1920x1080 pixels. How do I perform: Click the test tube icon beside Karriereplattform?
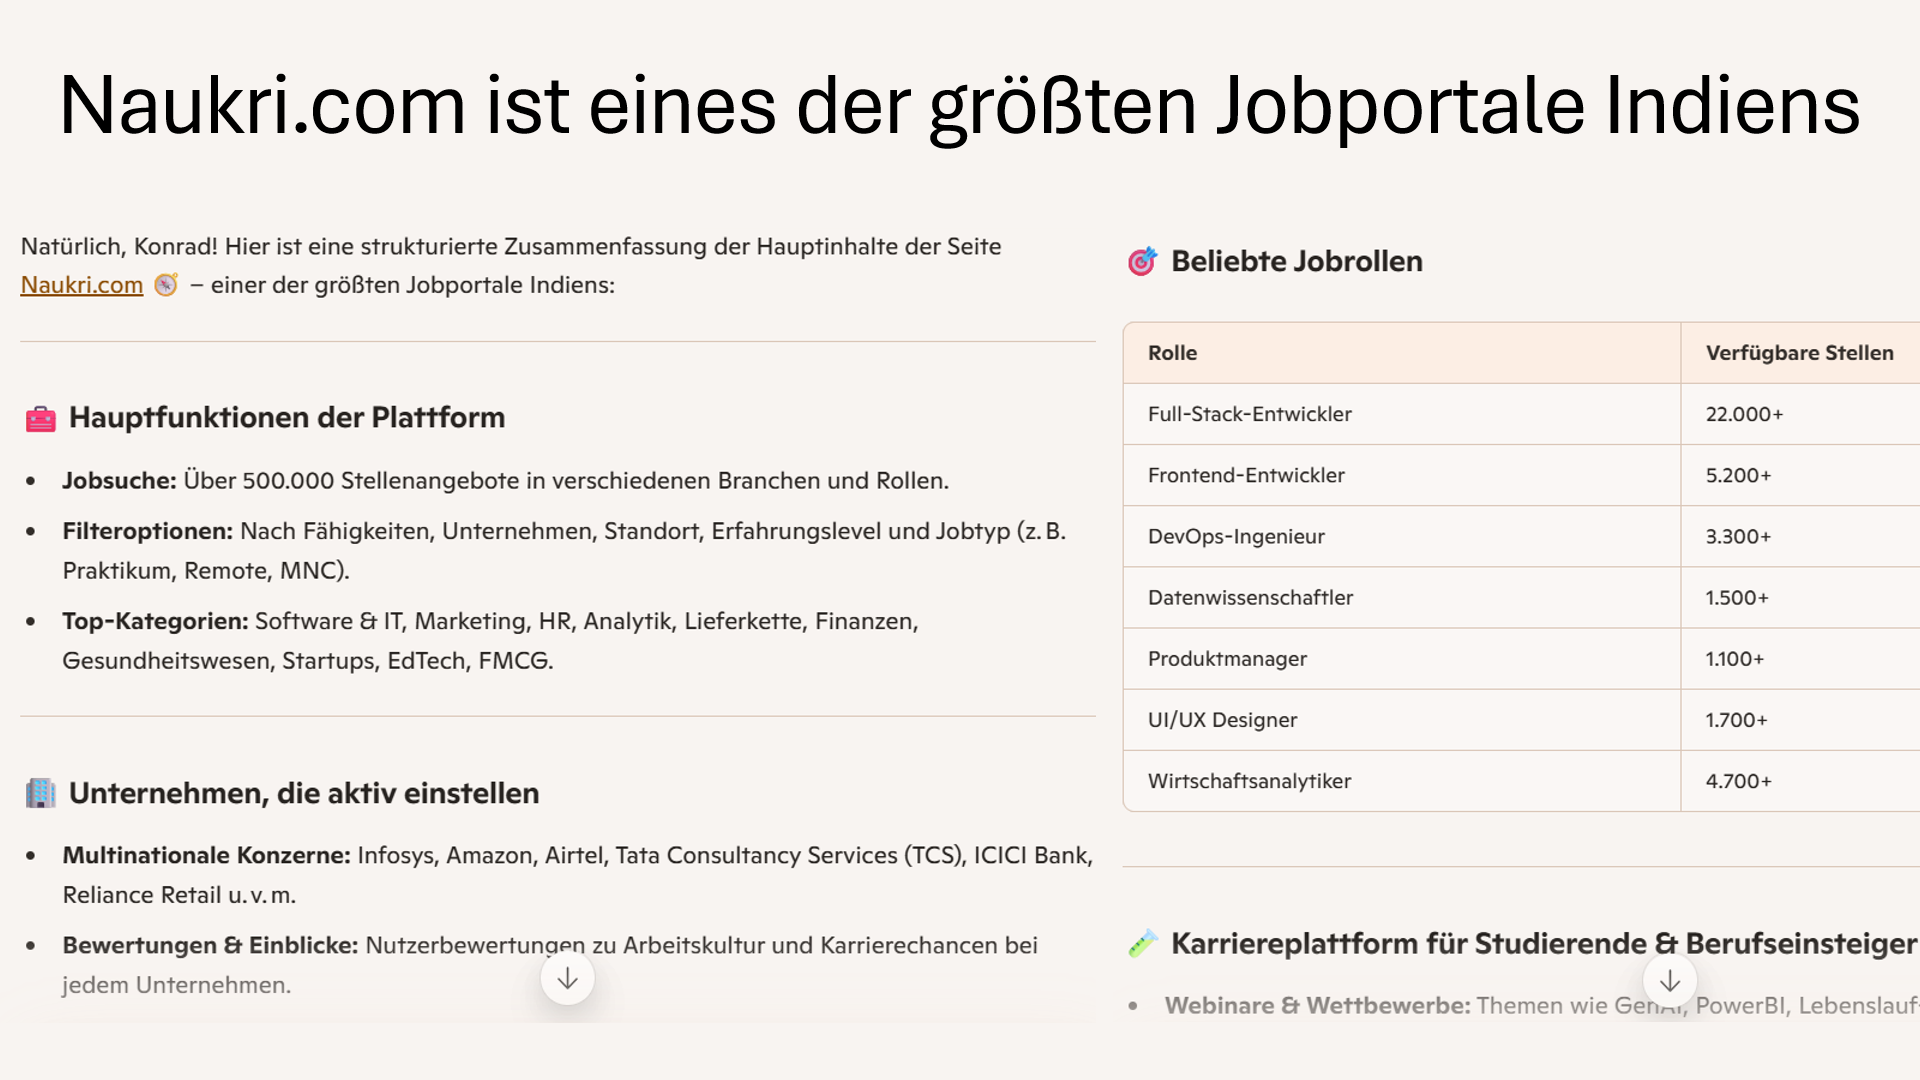tap(1143, 943)
